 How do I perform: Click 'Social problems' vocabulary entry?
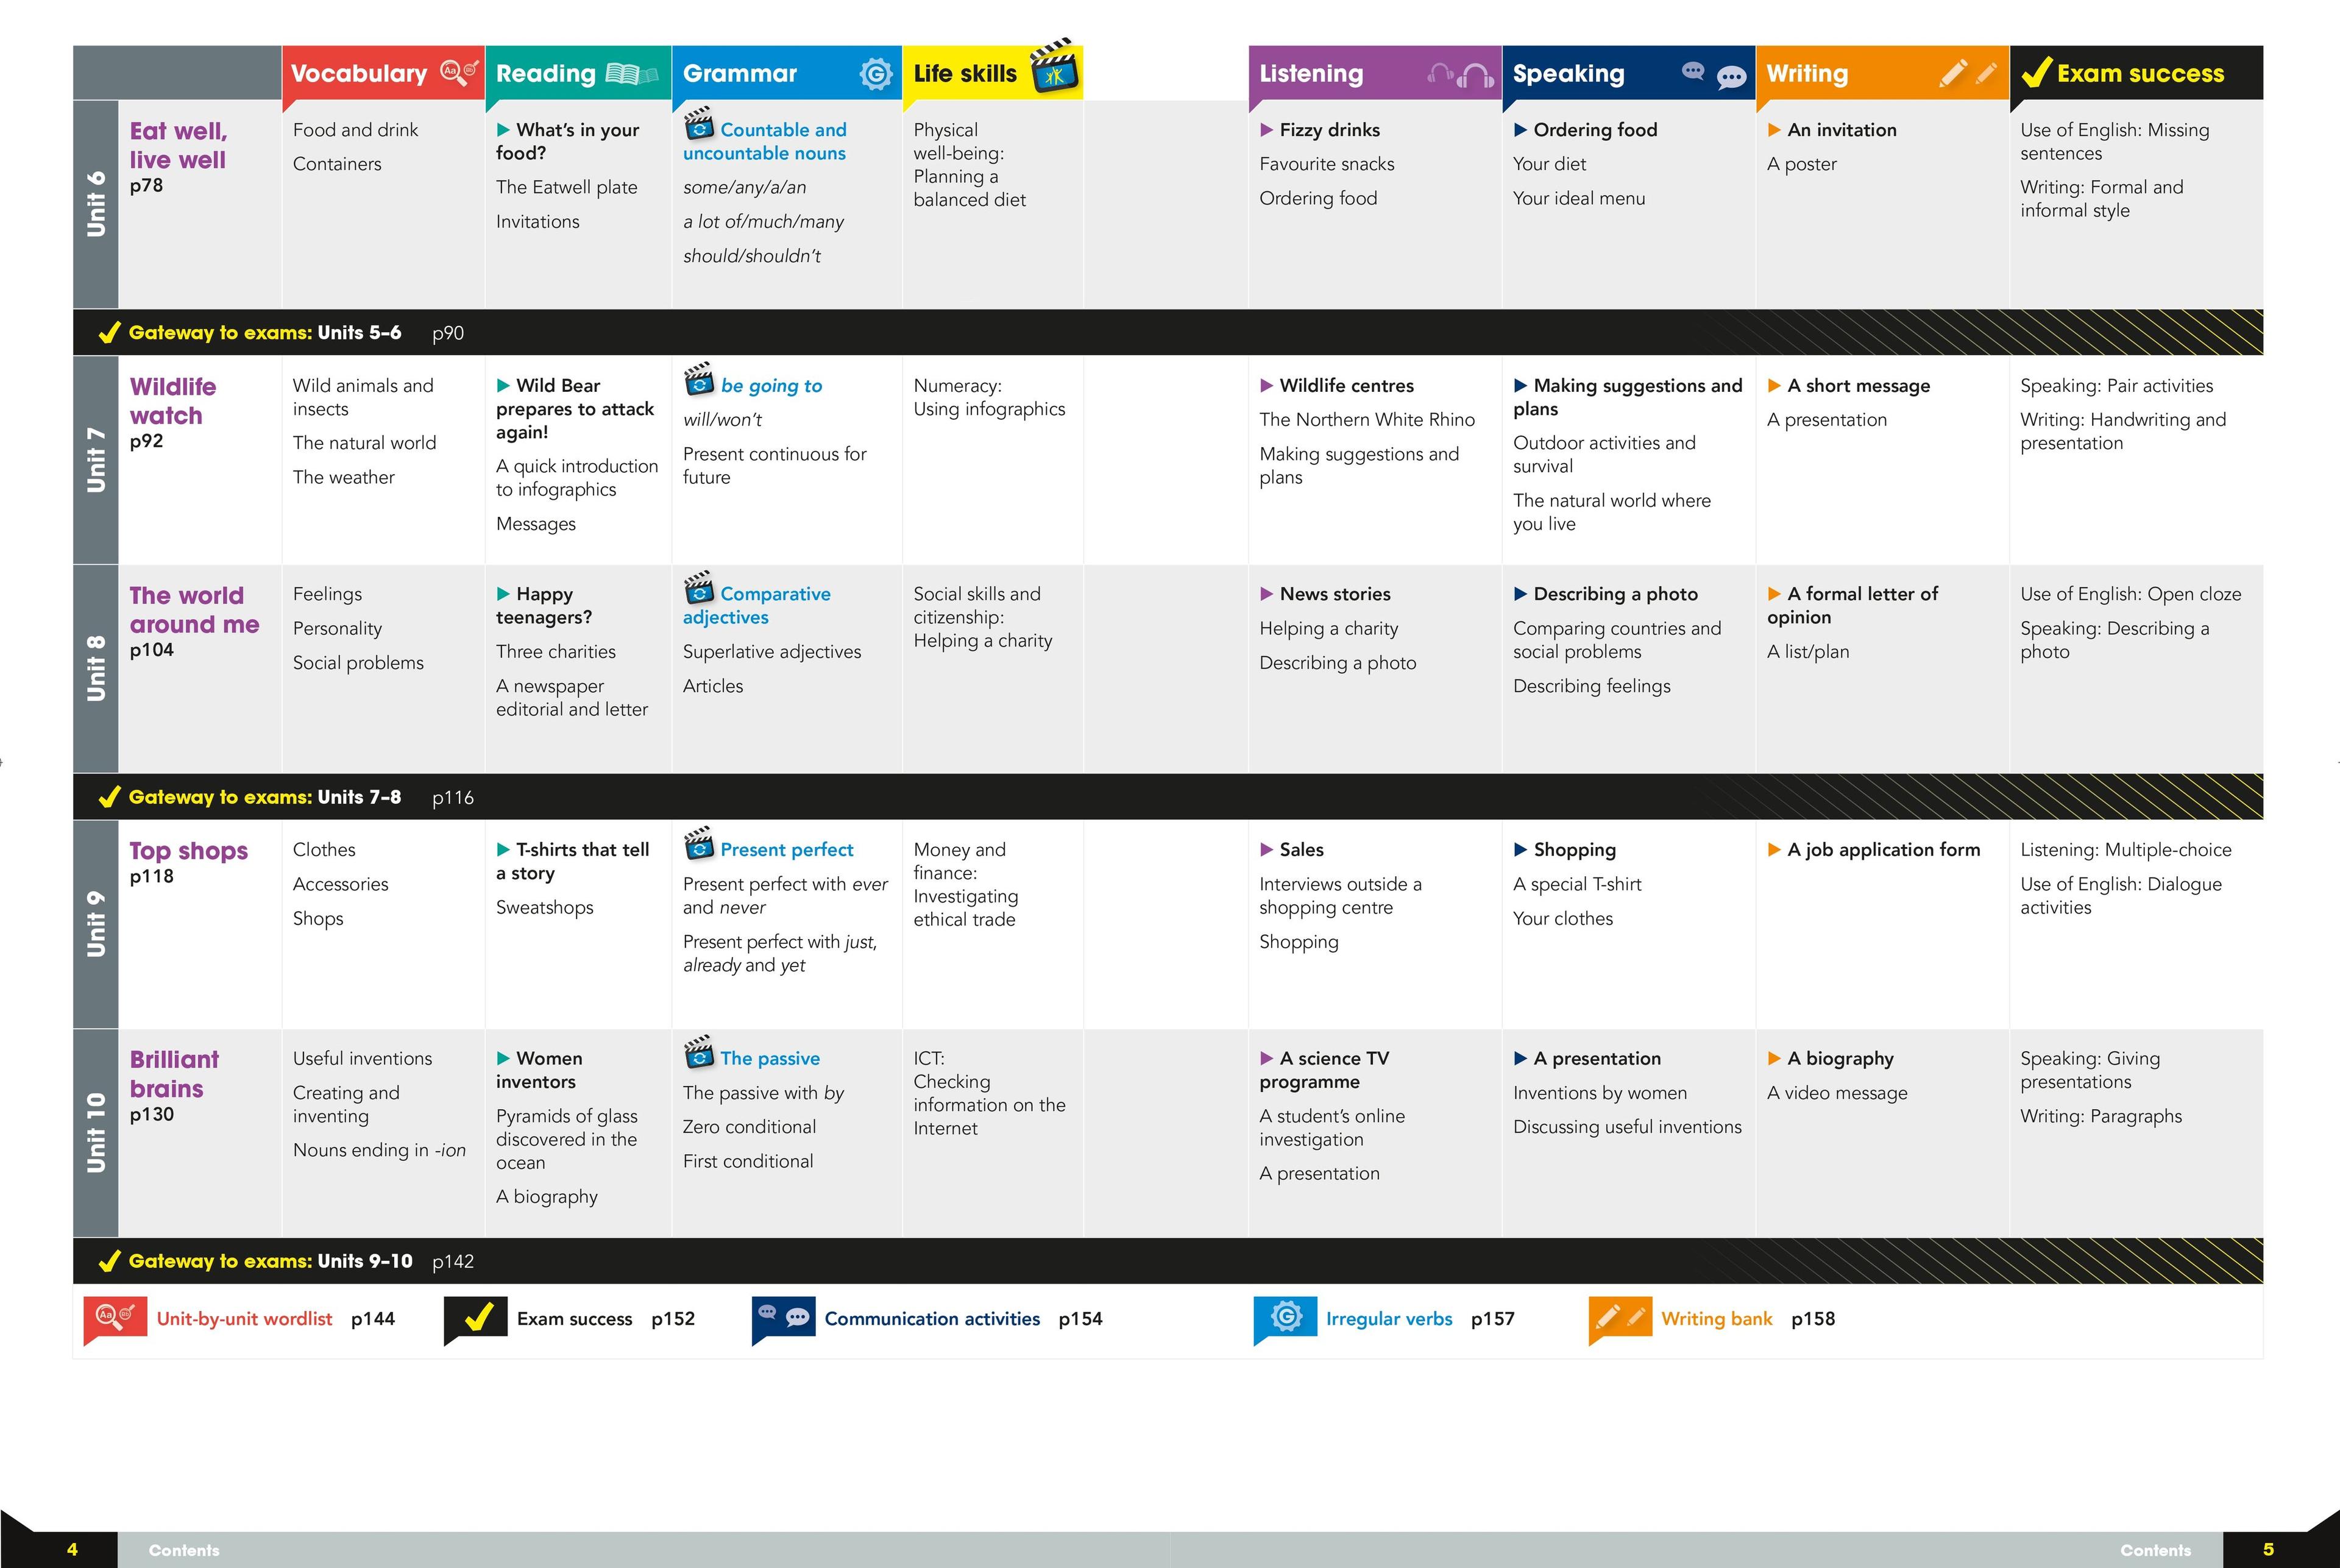358,663
